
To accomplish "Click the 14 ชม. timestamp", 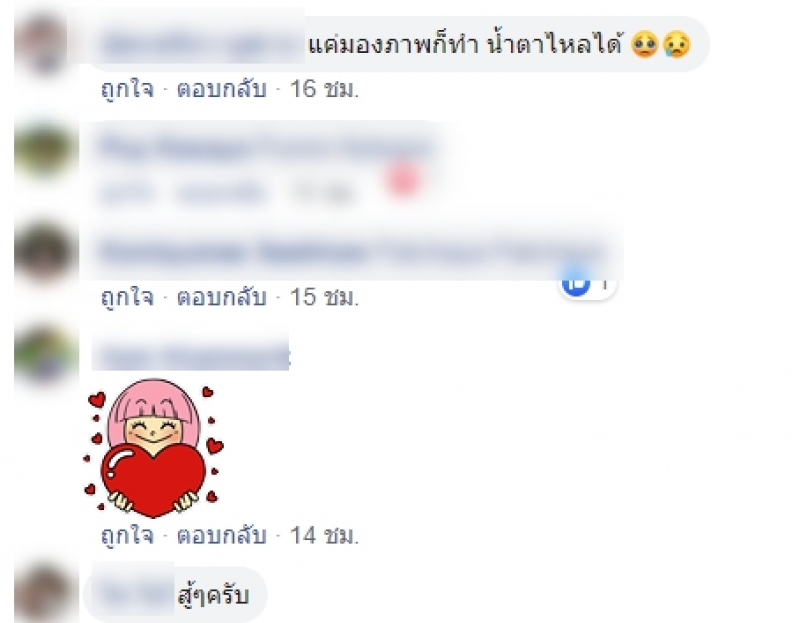I will pos(324,535).
